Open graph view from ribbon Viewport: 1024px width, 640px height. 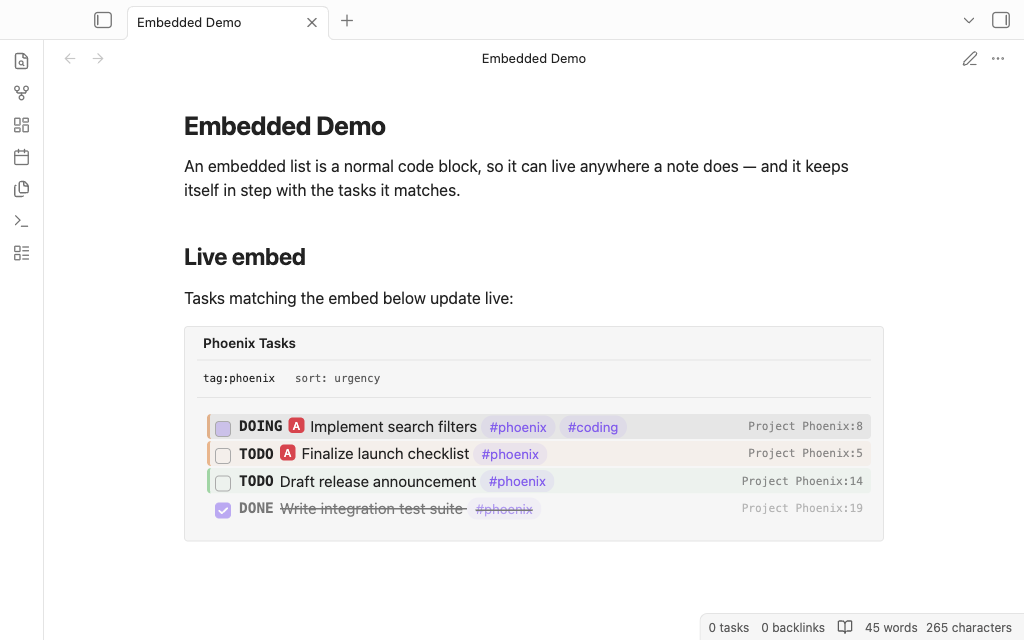coord(22,93)
